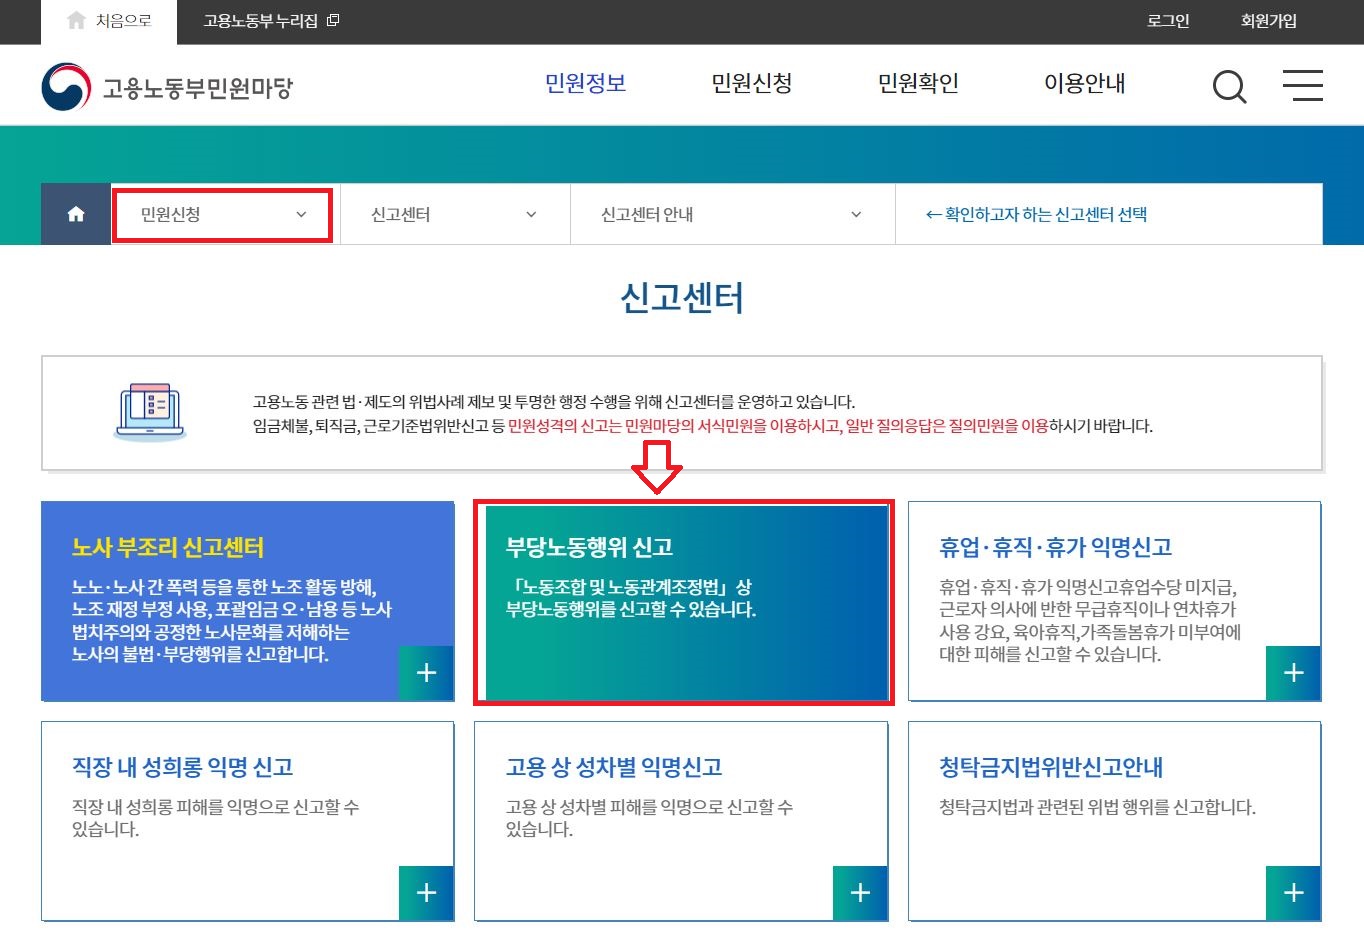
Task: Click the plus icon on 청탁금지법위반신고안내 card
Action: 1293,893
